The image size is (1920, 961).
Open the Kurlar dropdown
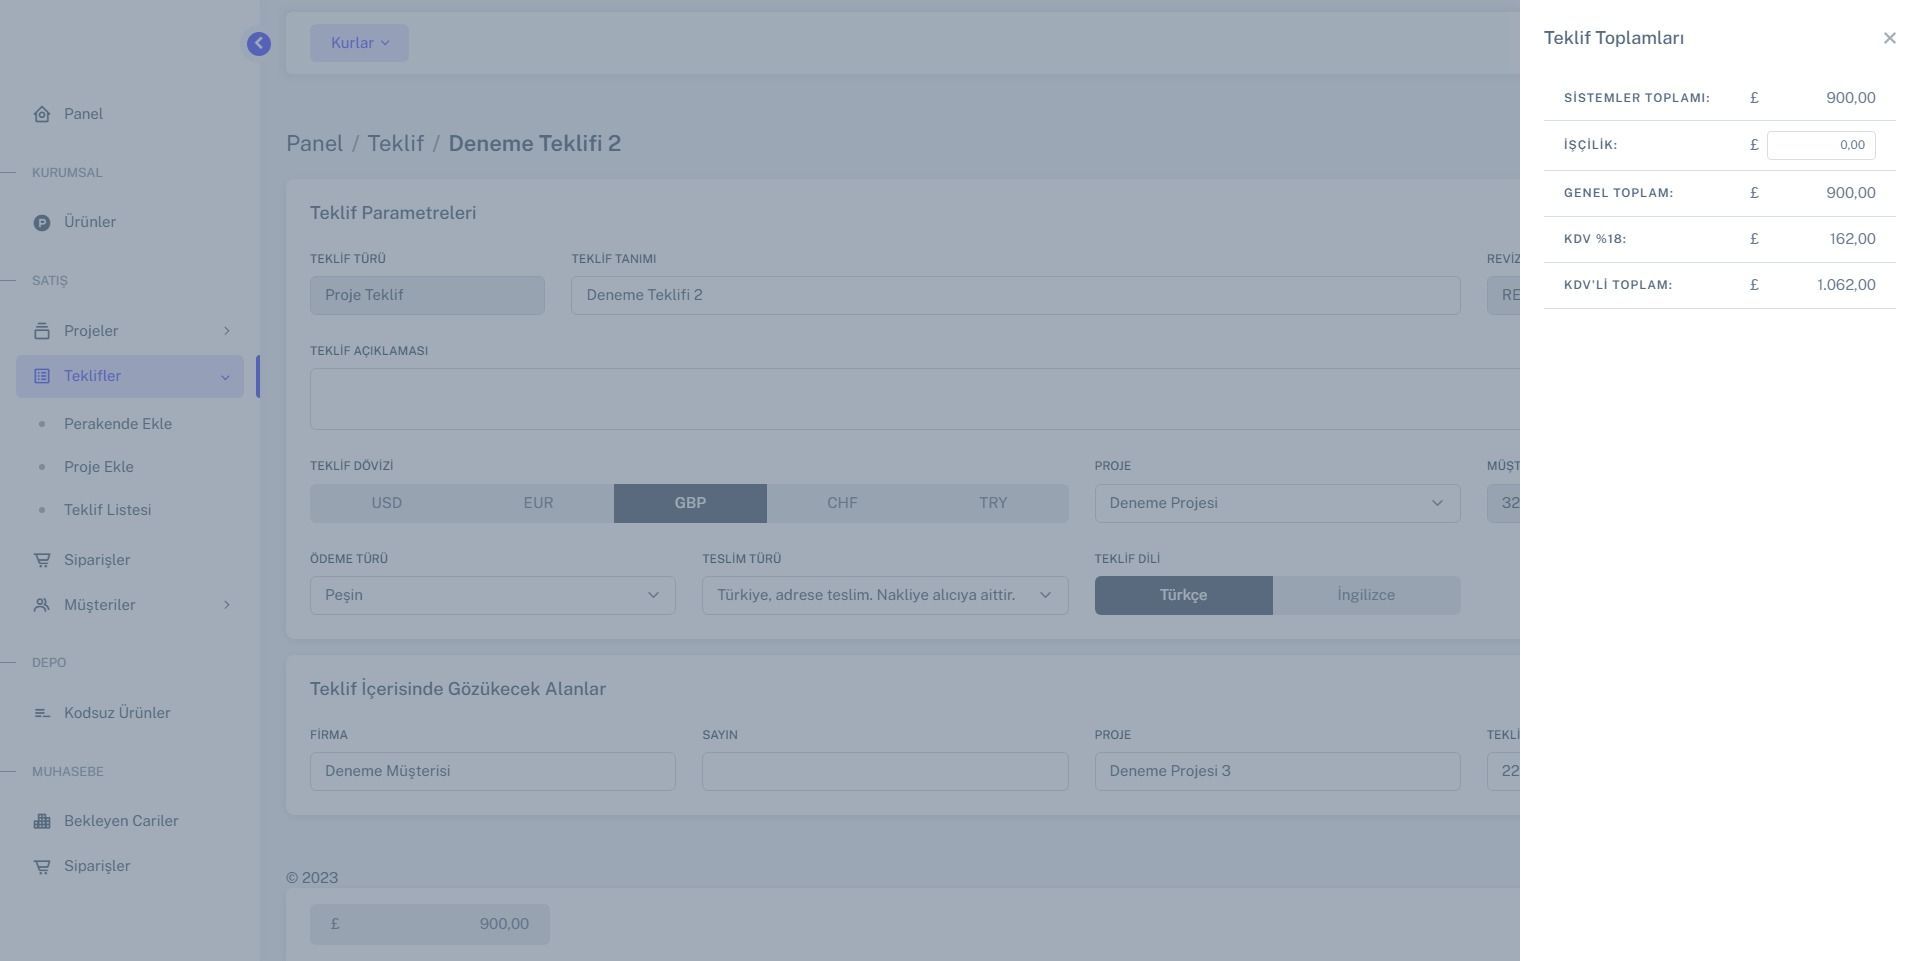click(359, 43)
